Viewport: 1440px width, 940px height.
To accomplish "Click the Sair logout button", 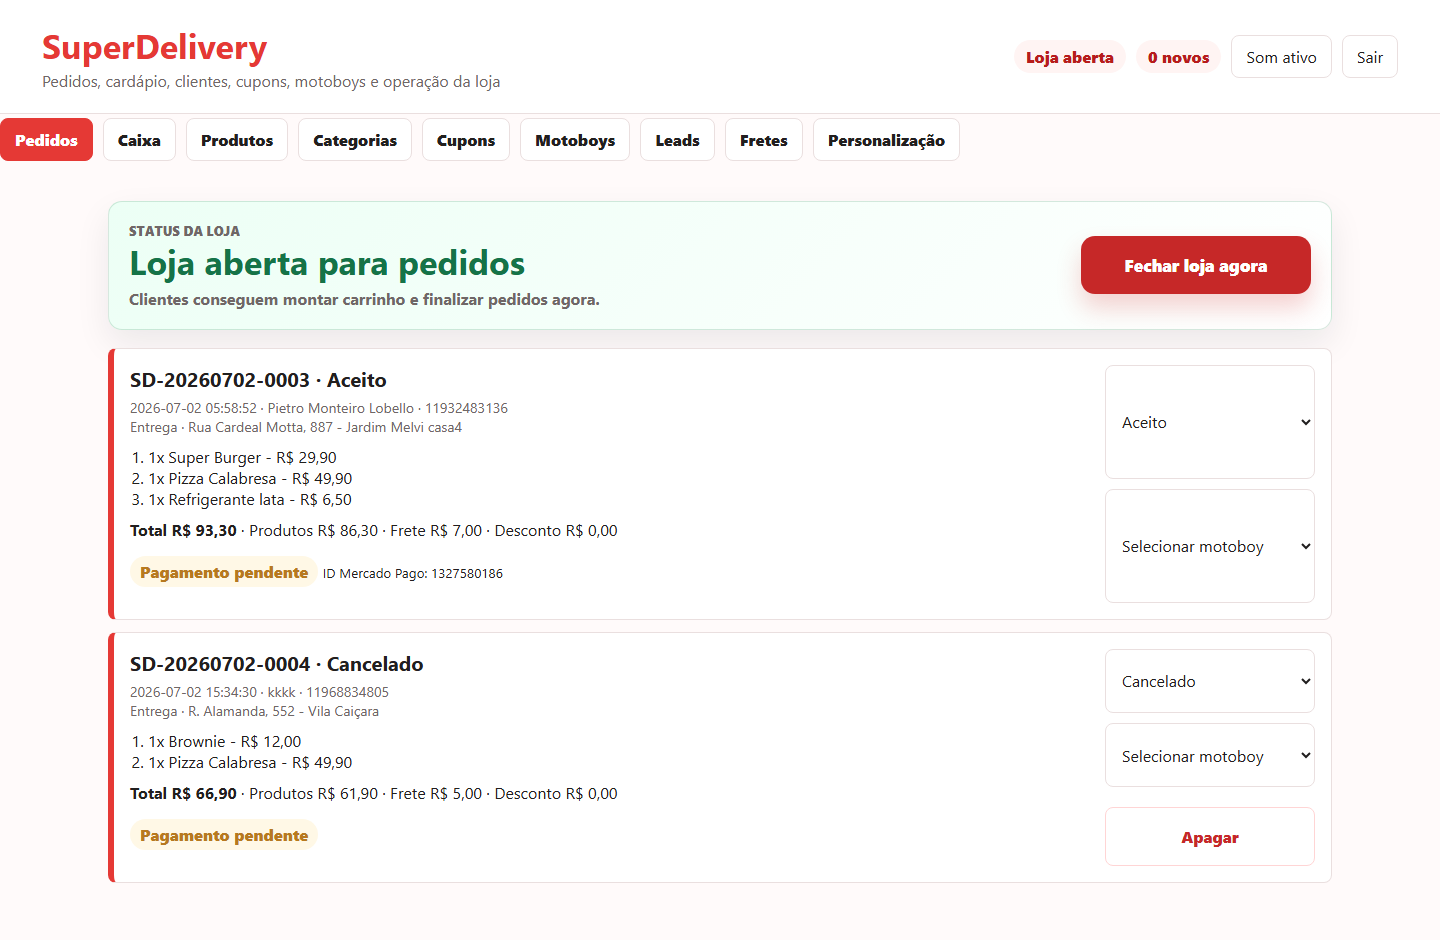I will (x=1370, y=57).
